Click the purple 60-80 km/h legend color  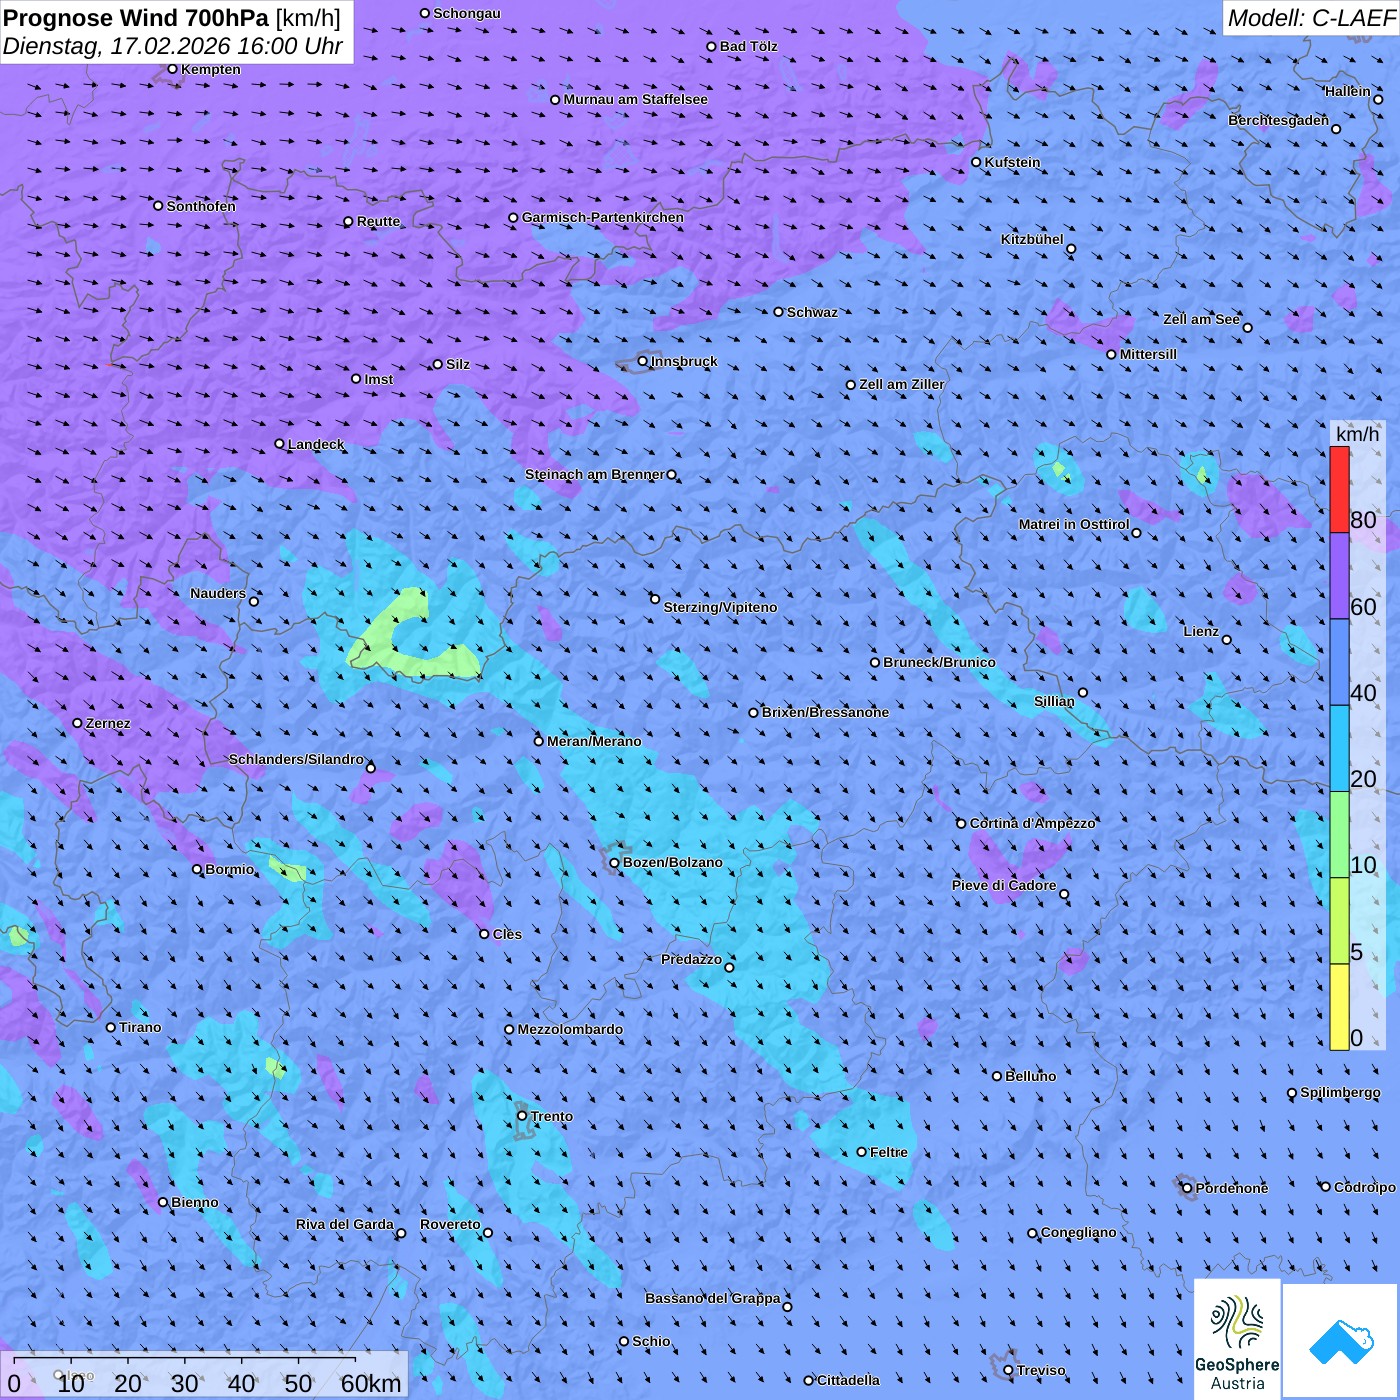[1339, 576]
